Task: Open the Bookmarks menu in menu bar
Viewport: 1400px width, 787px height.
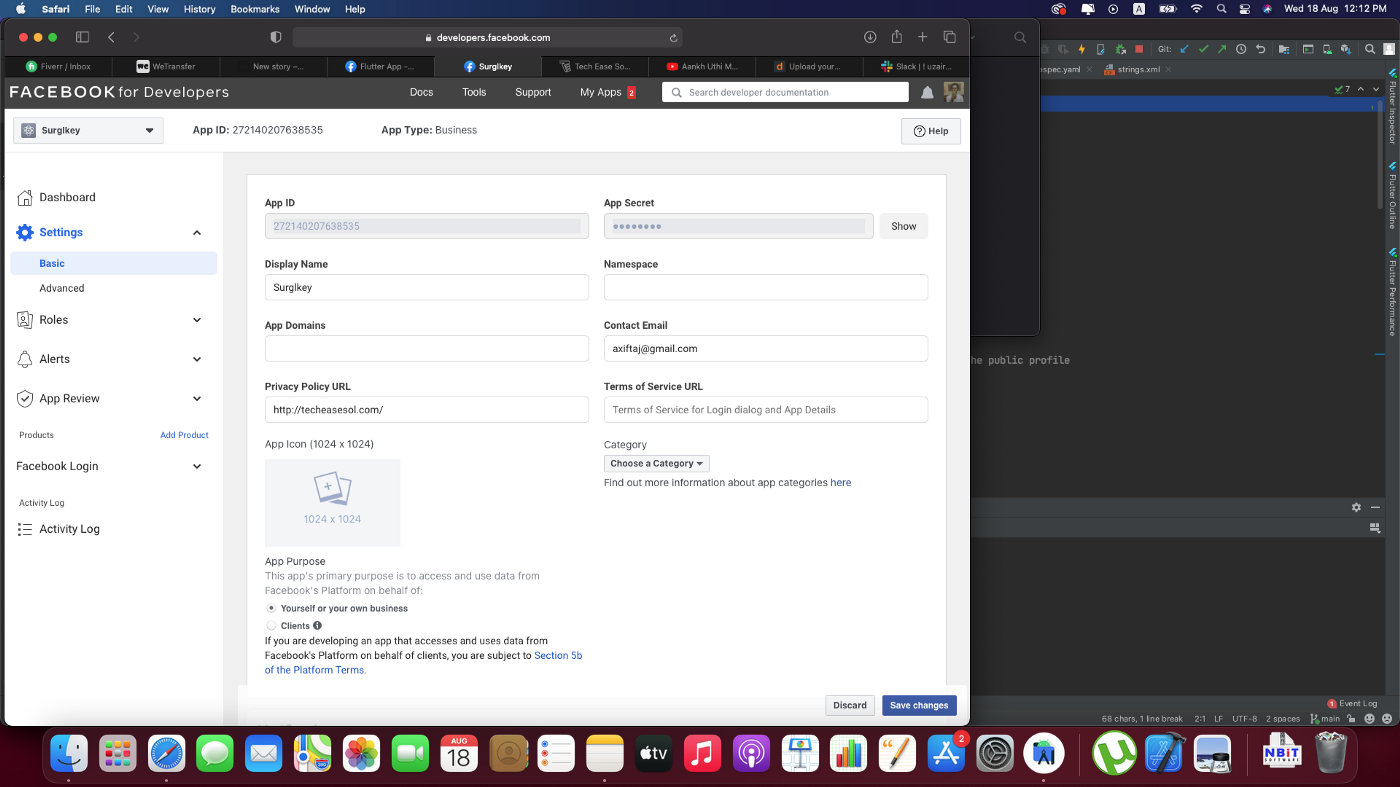Action: click(255, 9)
